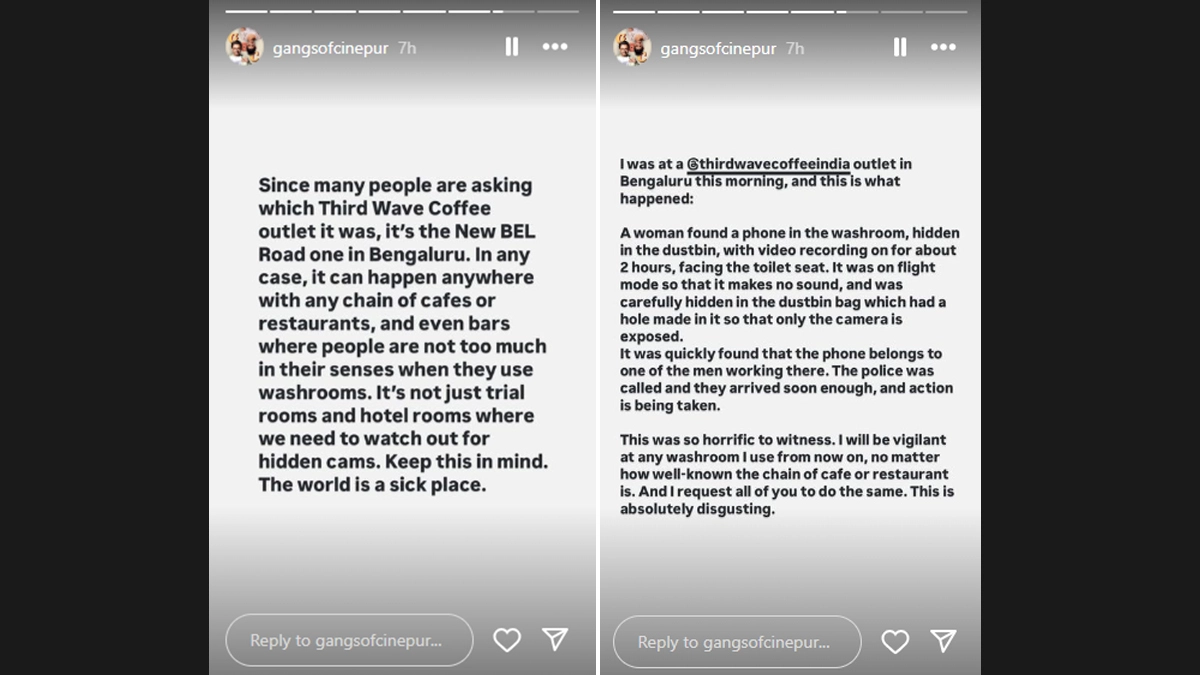This screenshot has width=1200, height=675.
Task: Open the @thirdwavecoffeeindia mention
Action: (768, 164)
